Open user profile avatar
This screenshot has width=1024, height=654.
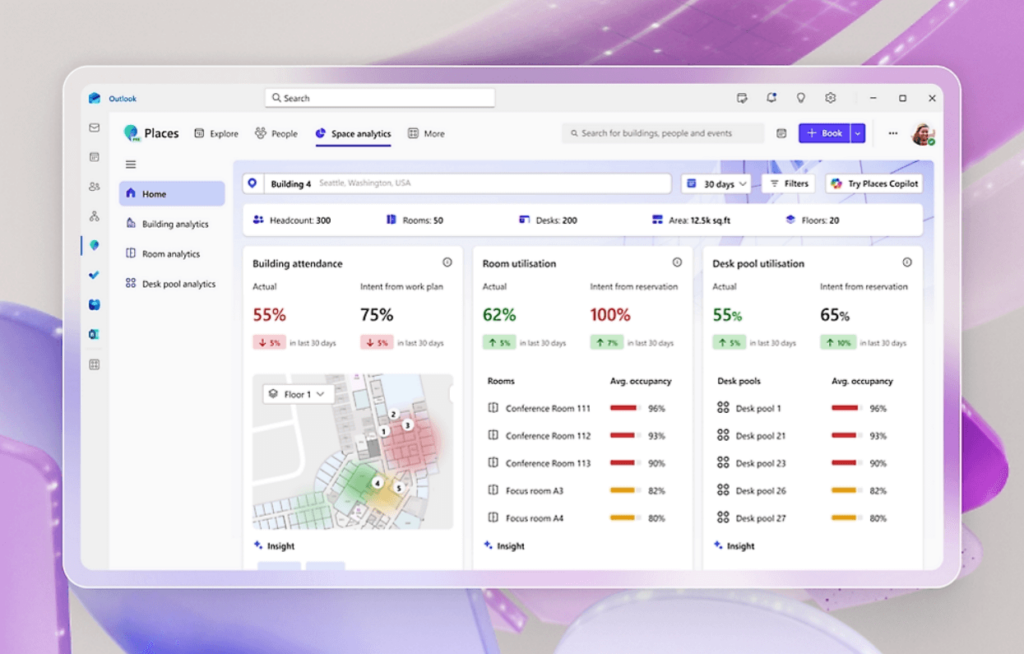click(x=923, y=134)
